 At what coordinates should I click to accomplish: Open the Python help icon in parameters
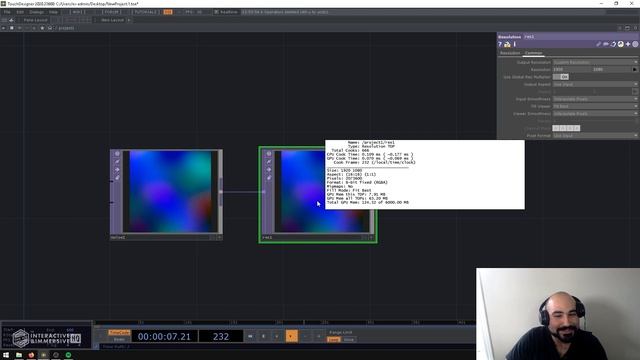(x=507, y=44)
